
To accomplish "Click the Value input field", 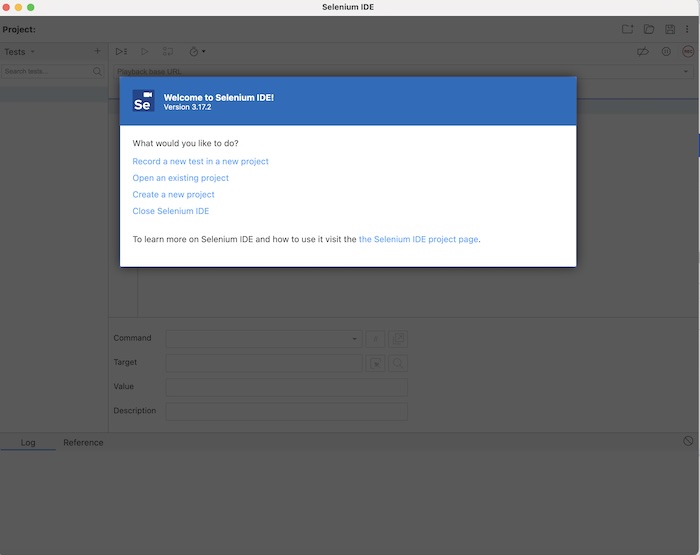I will pos(287,387).
